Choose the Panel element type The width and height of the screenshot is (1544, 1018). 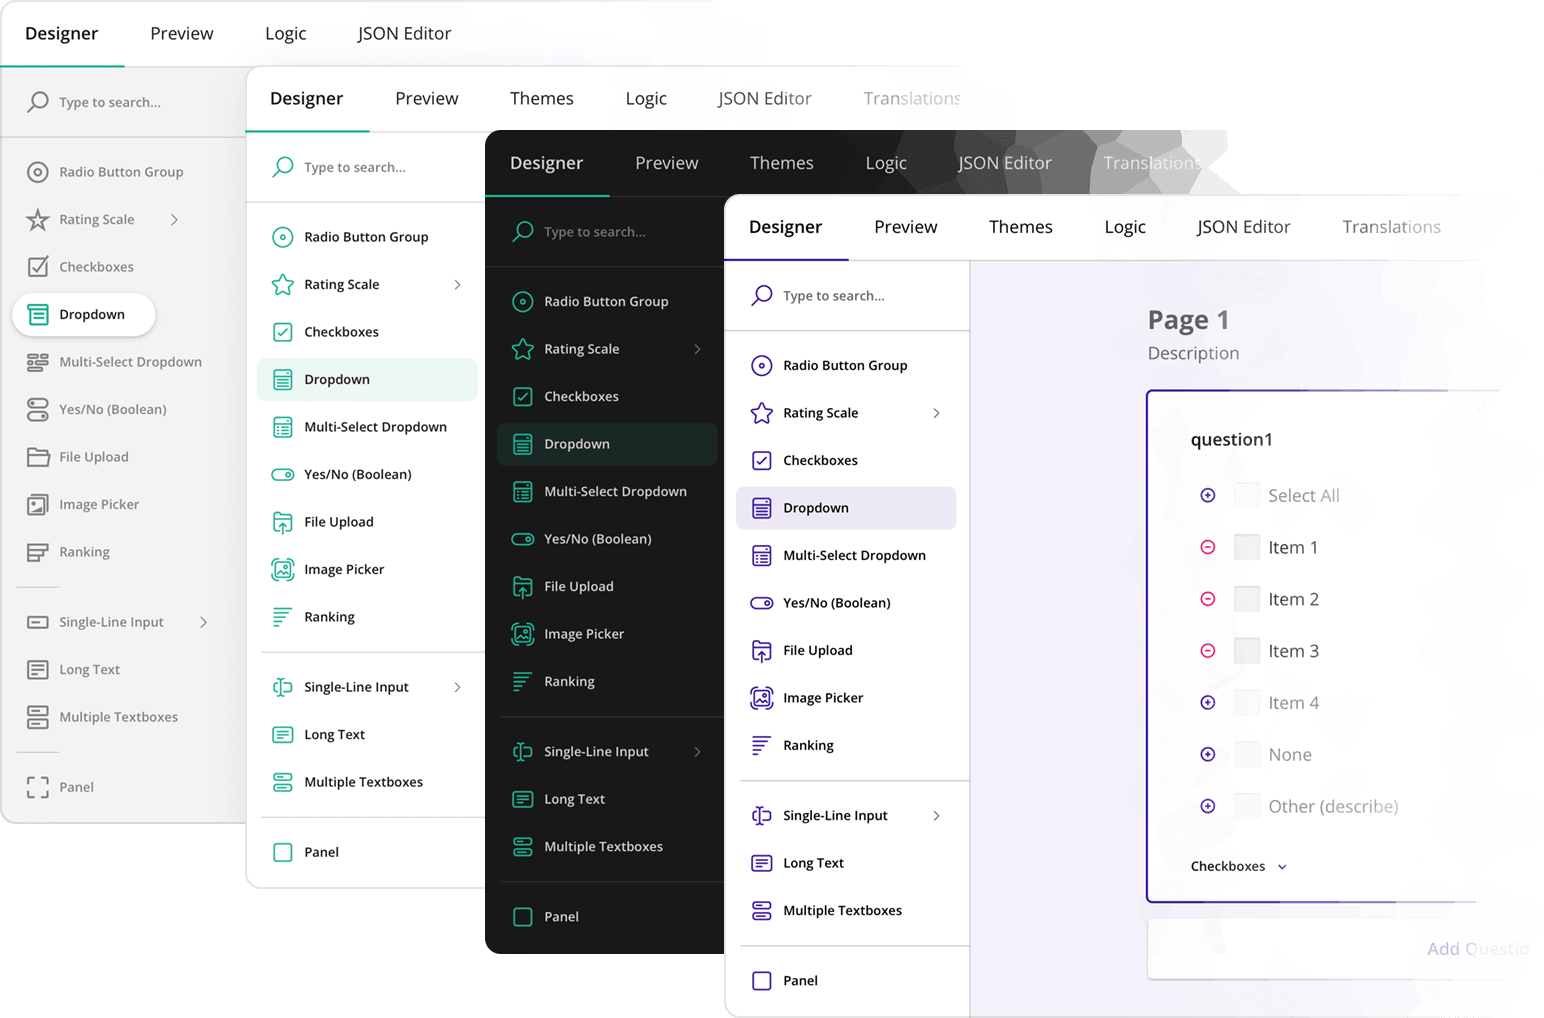coord(800,980)
